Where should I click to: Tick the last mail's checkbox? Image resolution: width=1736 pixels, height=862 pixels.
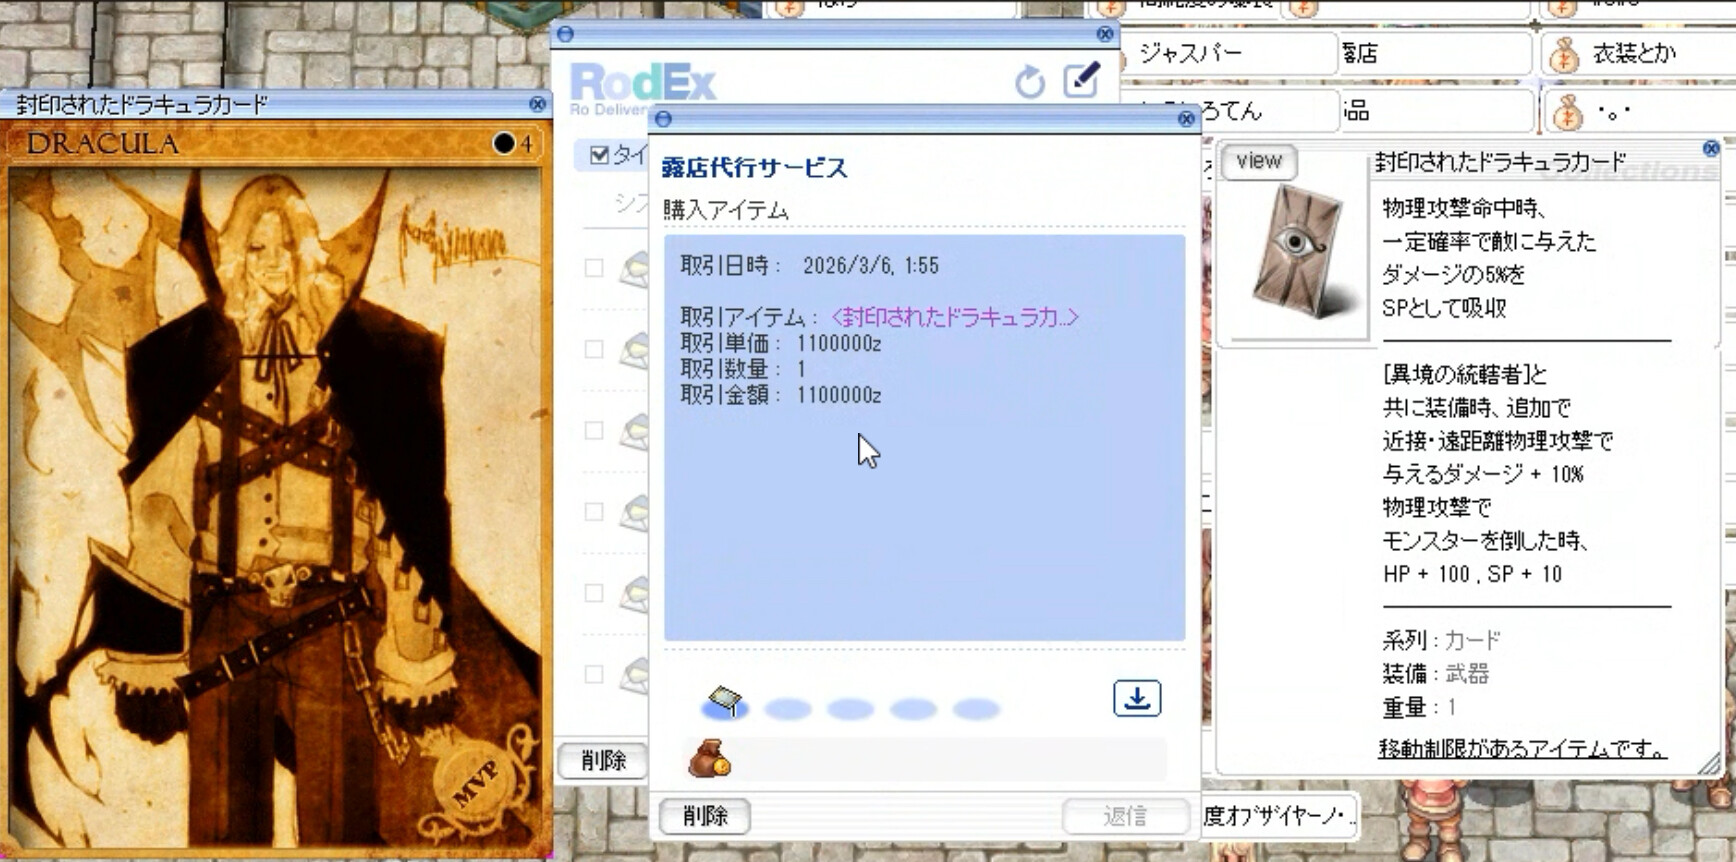coord(594,674)
